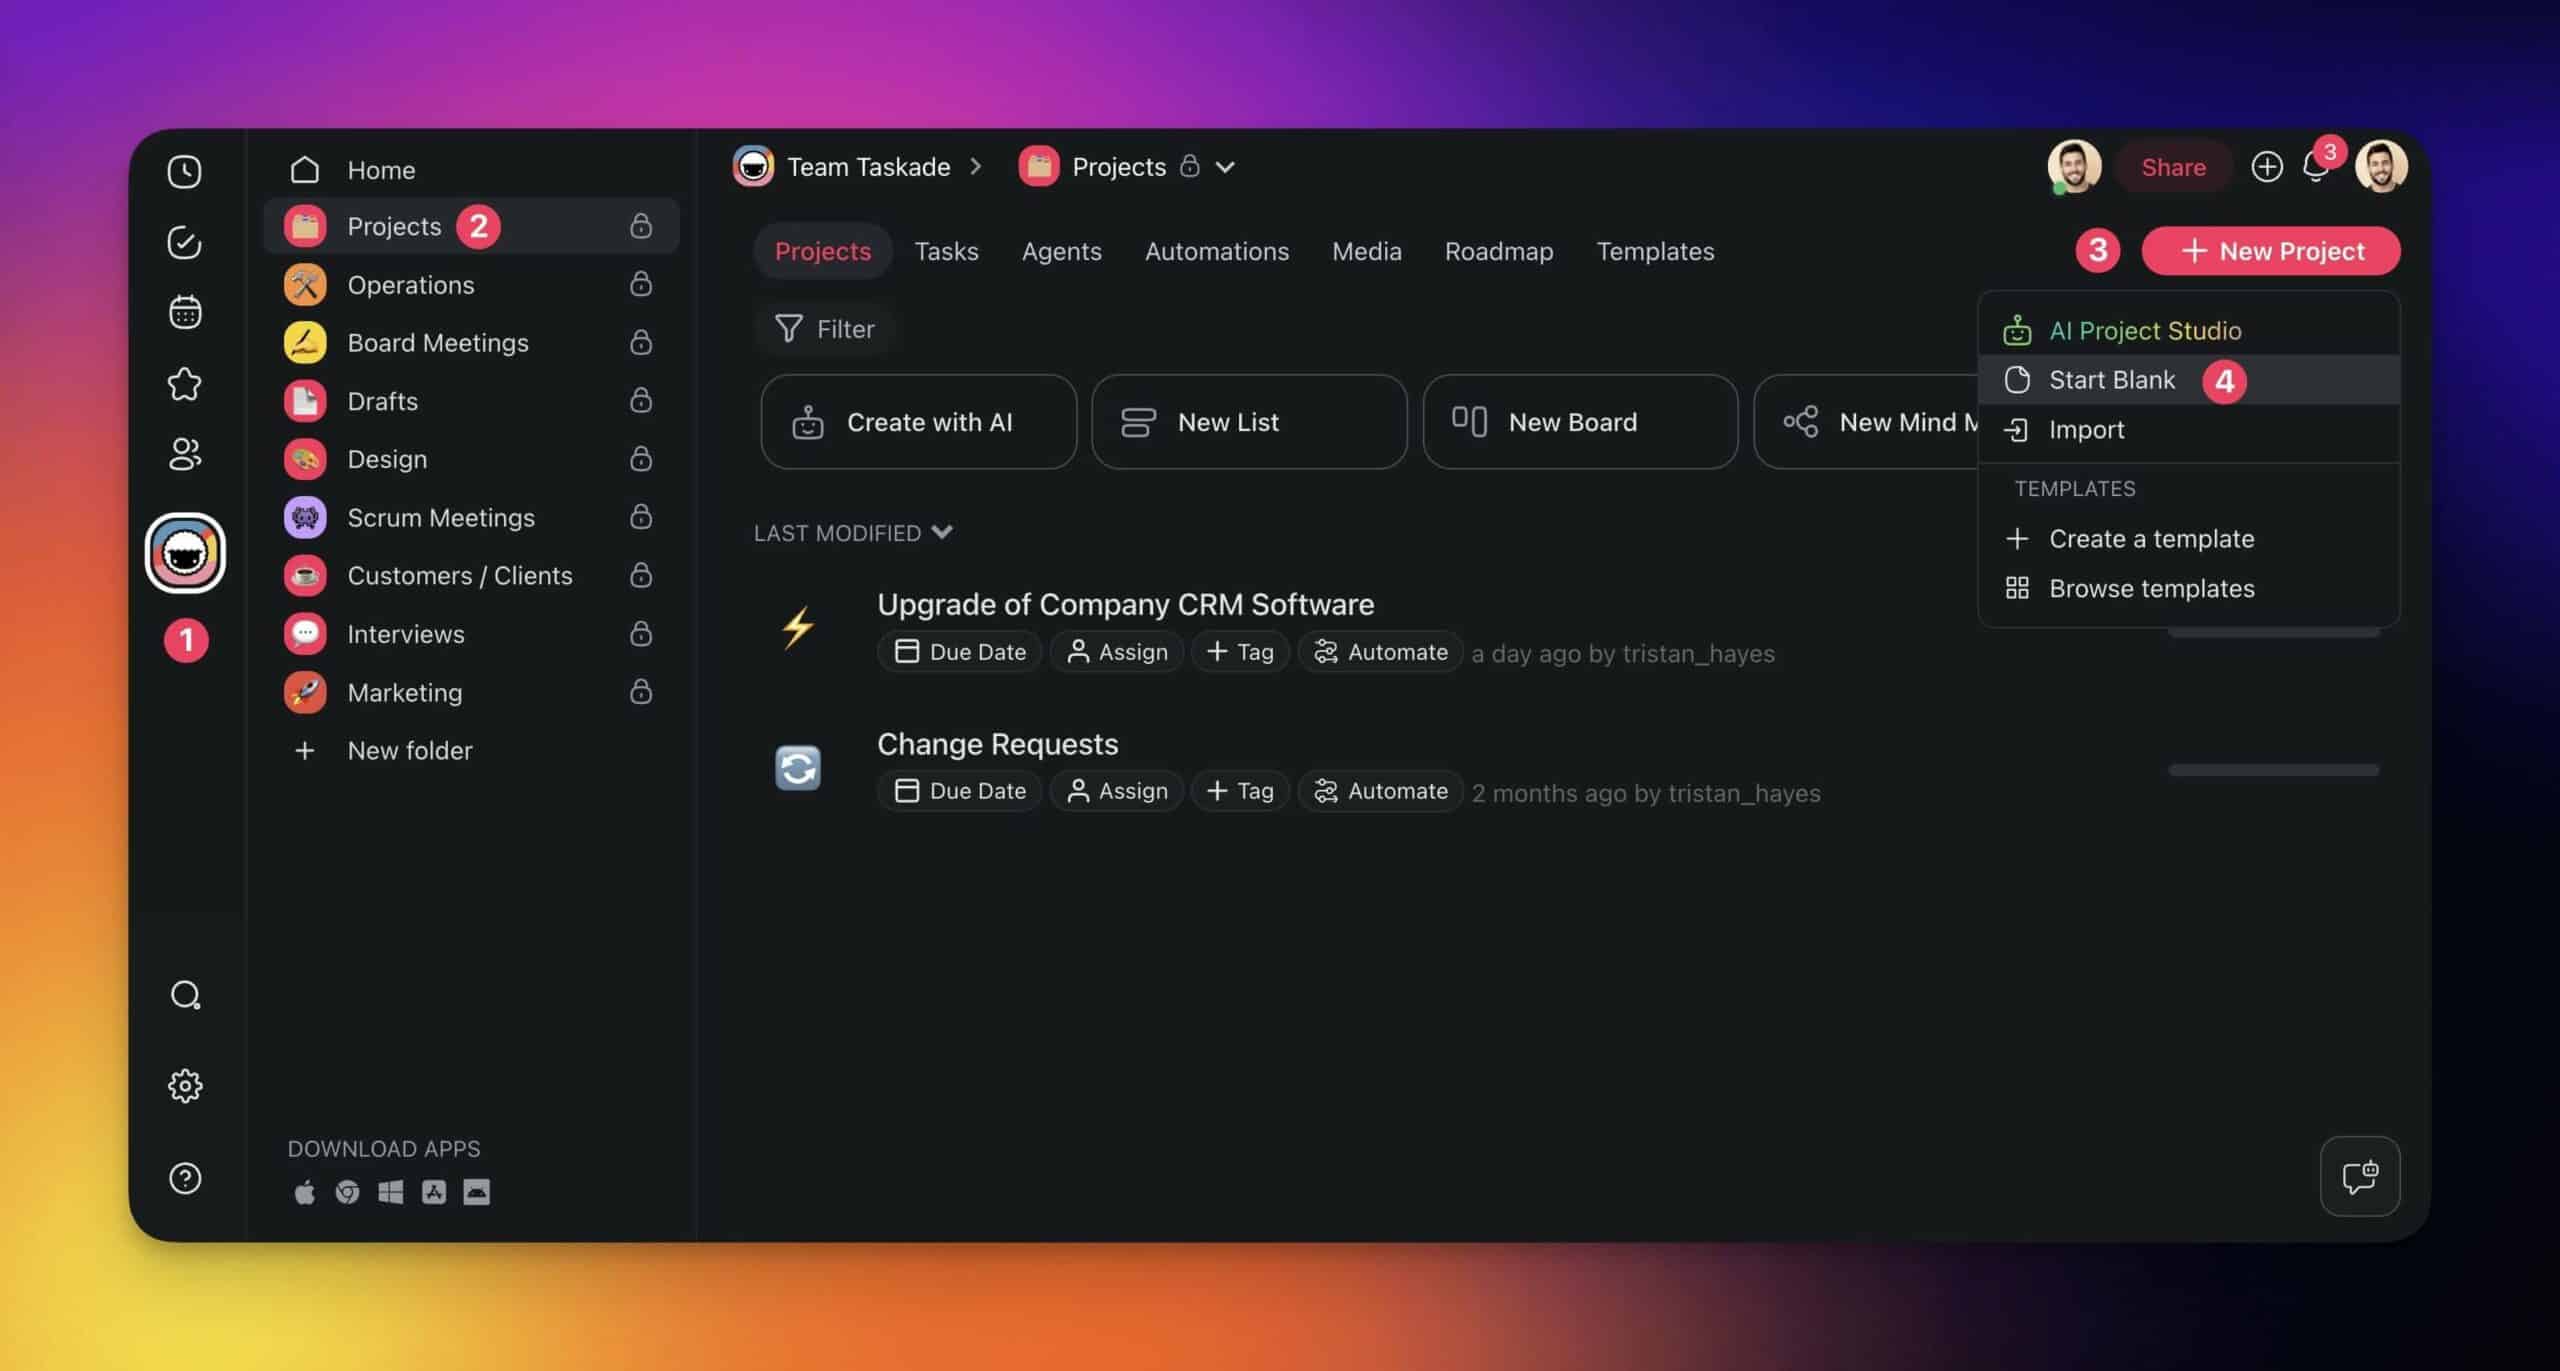Switch to the Automations tab
Screen dimensions: 2560x1371
(1216, 251)
